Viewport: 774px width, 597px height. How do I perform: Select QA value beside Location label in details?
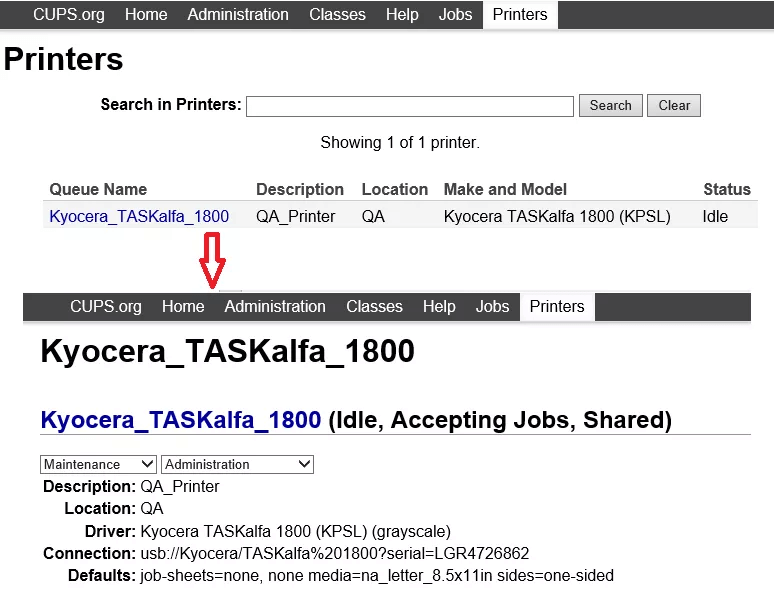point(152,509)
